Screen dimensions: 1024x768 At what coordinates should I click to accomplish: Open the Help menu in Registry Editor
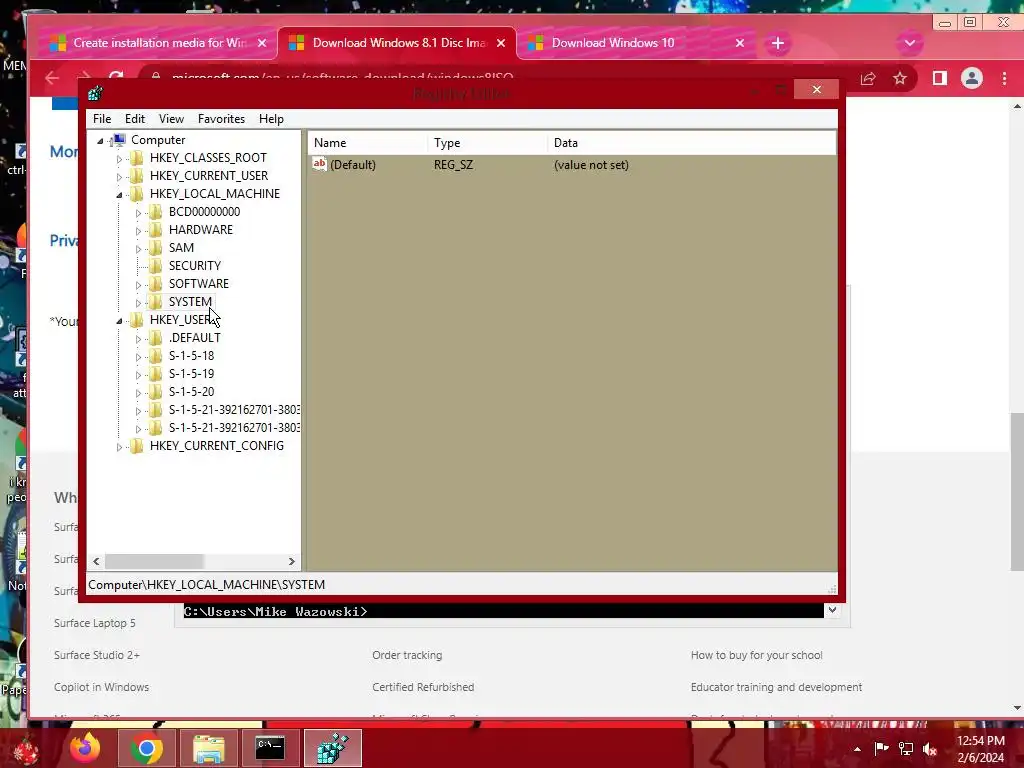coord(271,119)
